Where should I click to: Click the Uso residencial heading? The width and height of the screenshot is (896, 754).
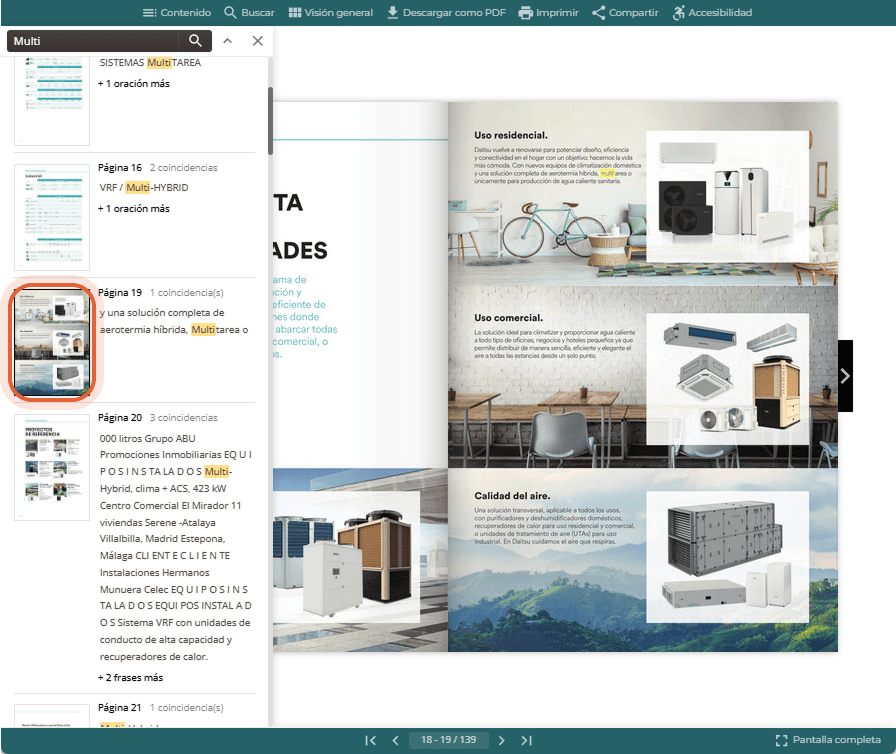[x=511, y=135]
